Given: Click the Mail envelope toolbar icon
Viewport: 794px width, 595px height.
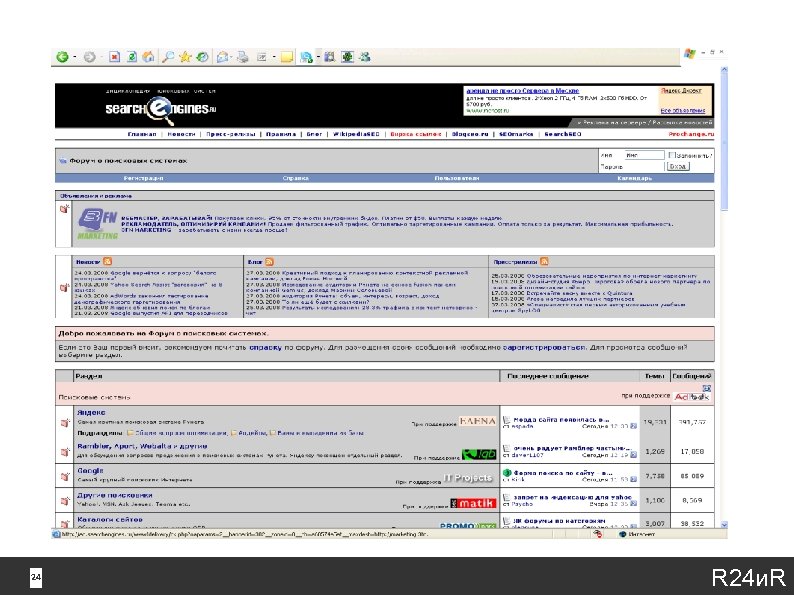Looking at the screenshot, I should click(x=222, y=57).
